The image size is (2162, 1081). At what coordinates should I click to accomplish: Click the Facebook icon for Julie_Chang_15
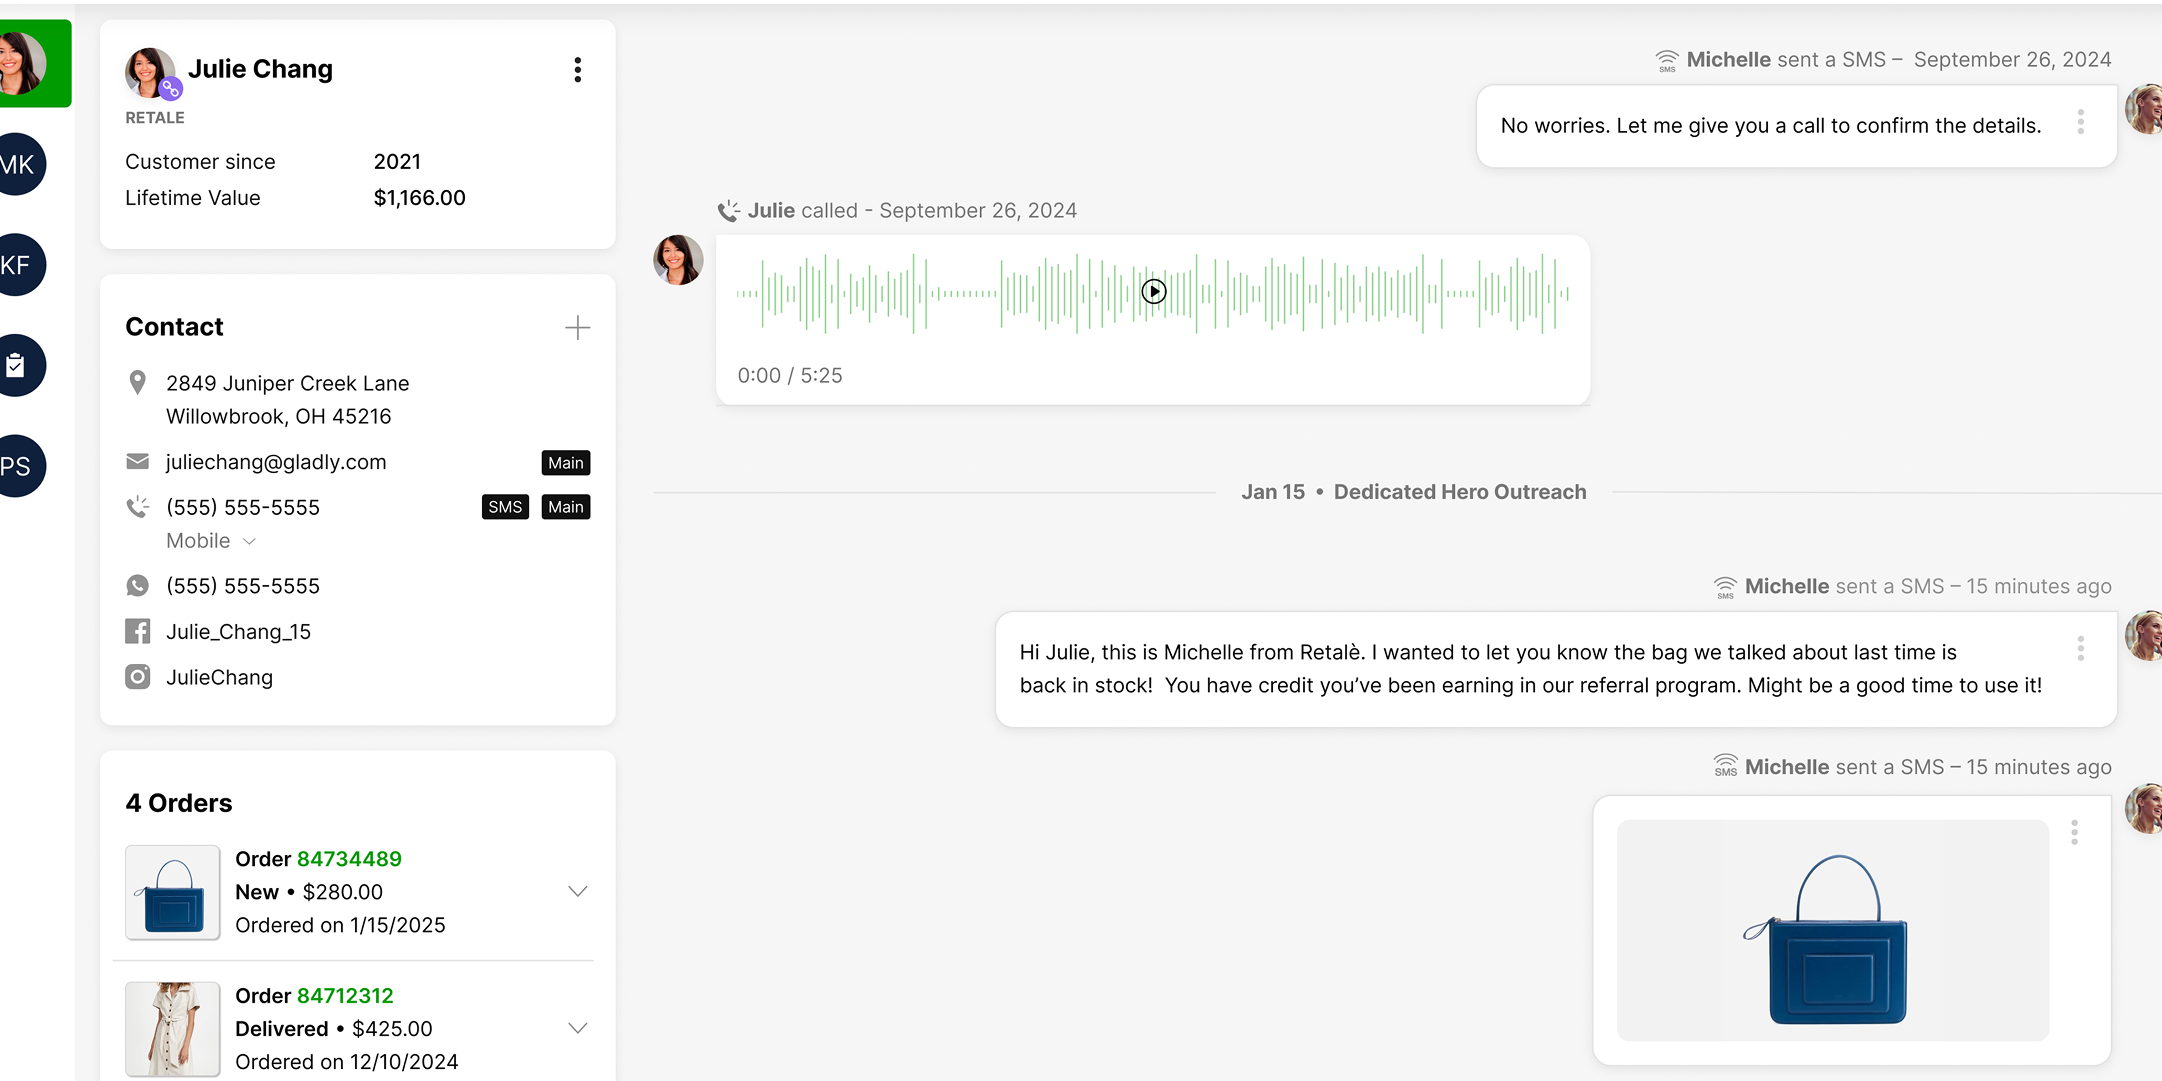tap(138, 632)
